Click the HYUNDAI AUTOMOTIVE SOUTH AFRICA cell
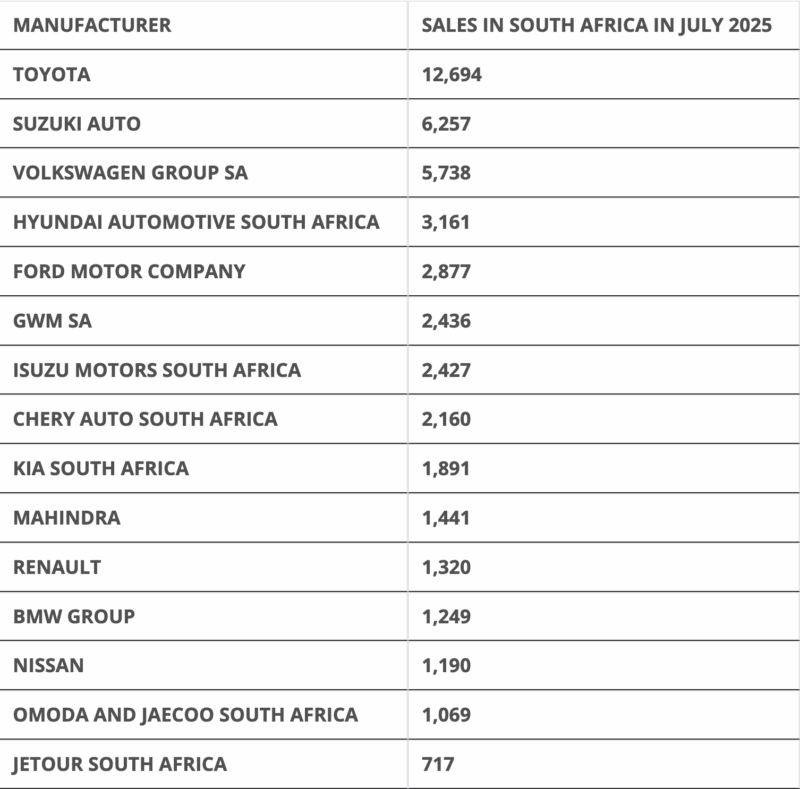The width and height of the screenshot is (800, 789). pos(196,222)
